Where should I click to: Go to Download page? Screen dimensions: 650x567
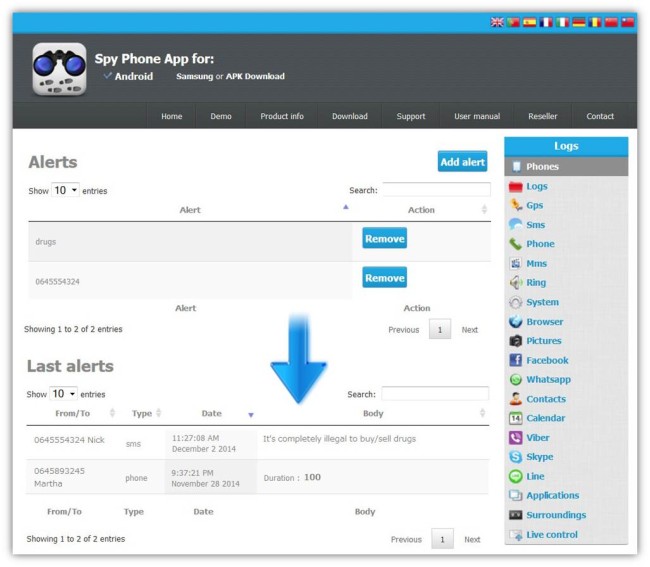pos(350,116)
